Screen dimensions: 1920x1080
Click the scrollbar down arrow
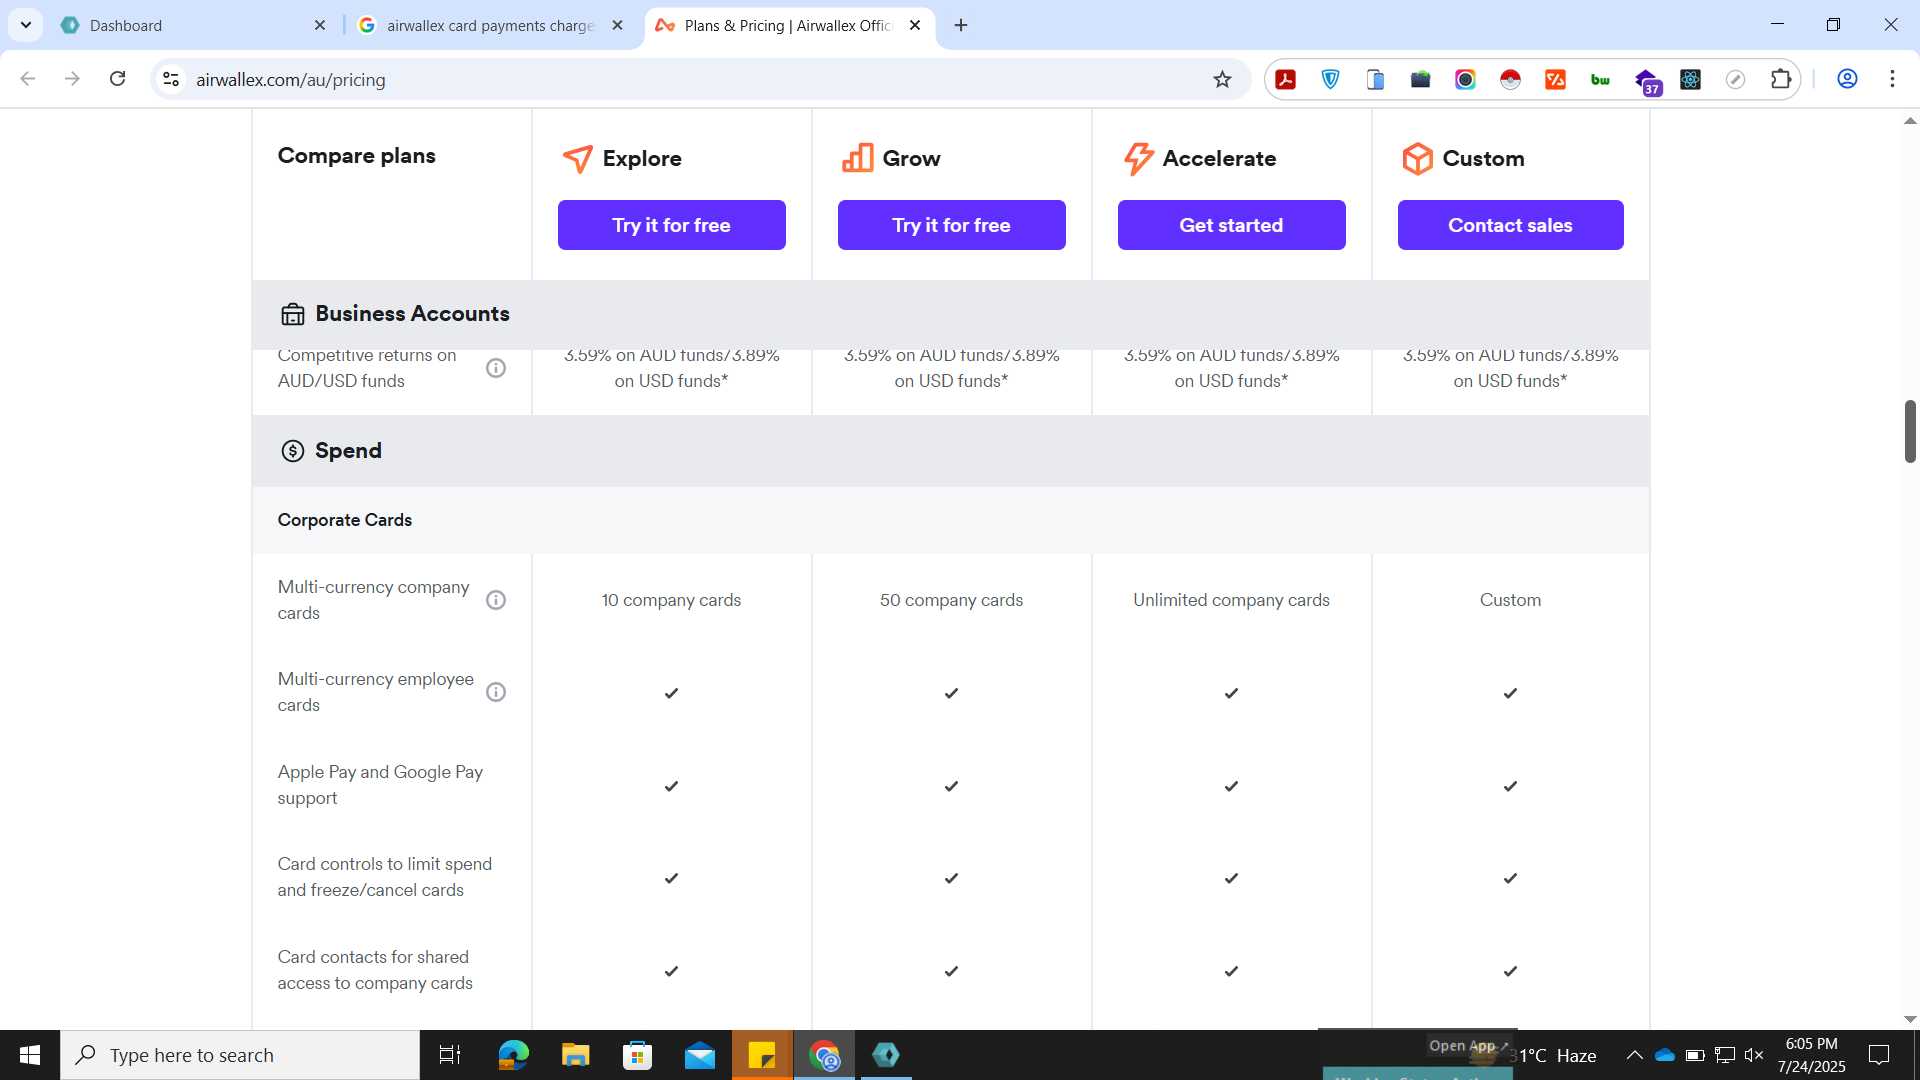(1910, 1019)
